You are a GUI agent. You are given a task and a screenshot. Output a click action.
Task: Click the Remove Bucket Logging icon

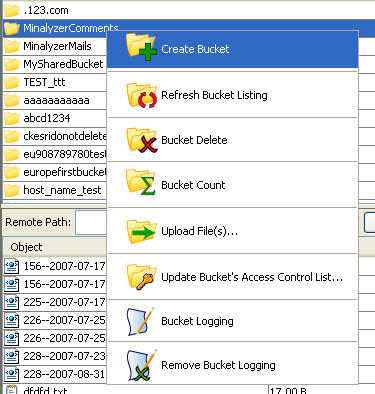[x=142, y=365]
